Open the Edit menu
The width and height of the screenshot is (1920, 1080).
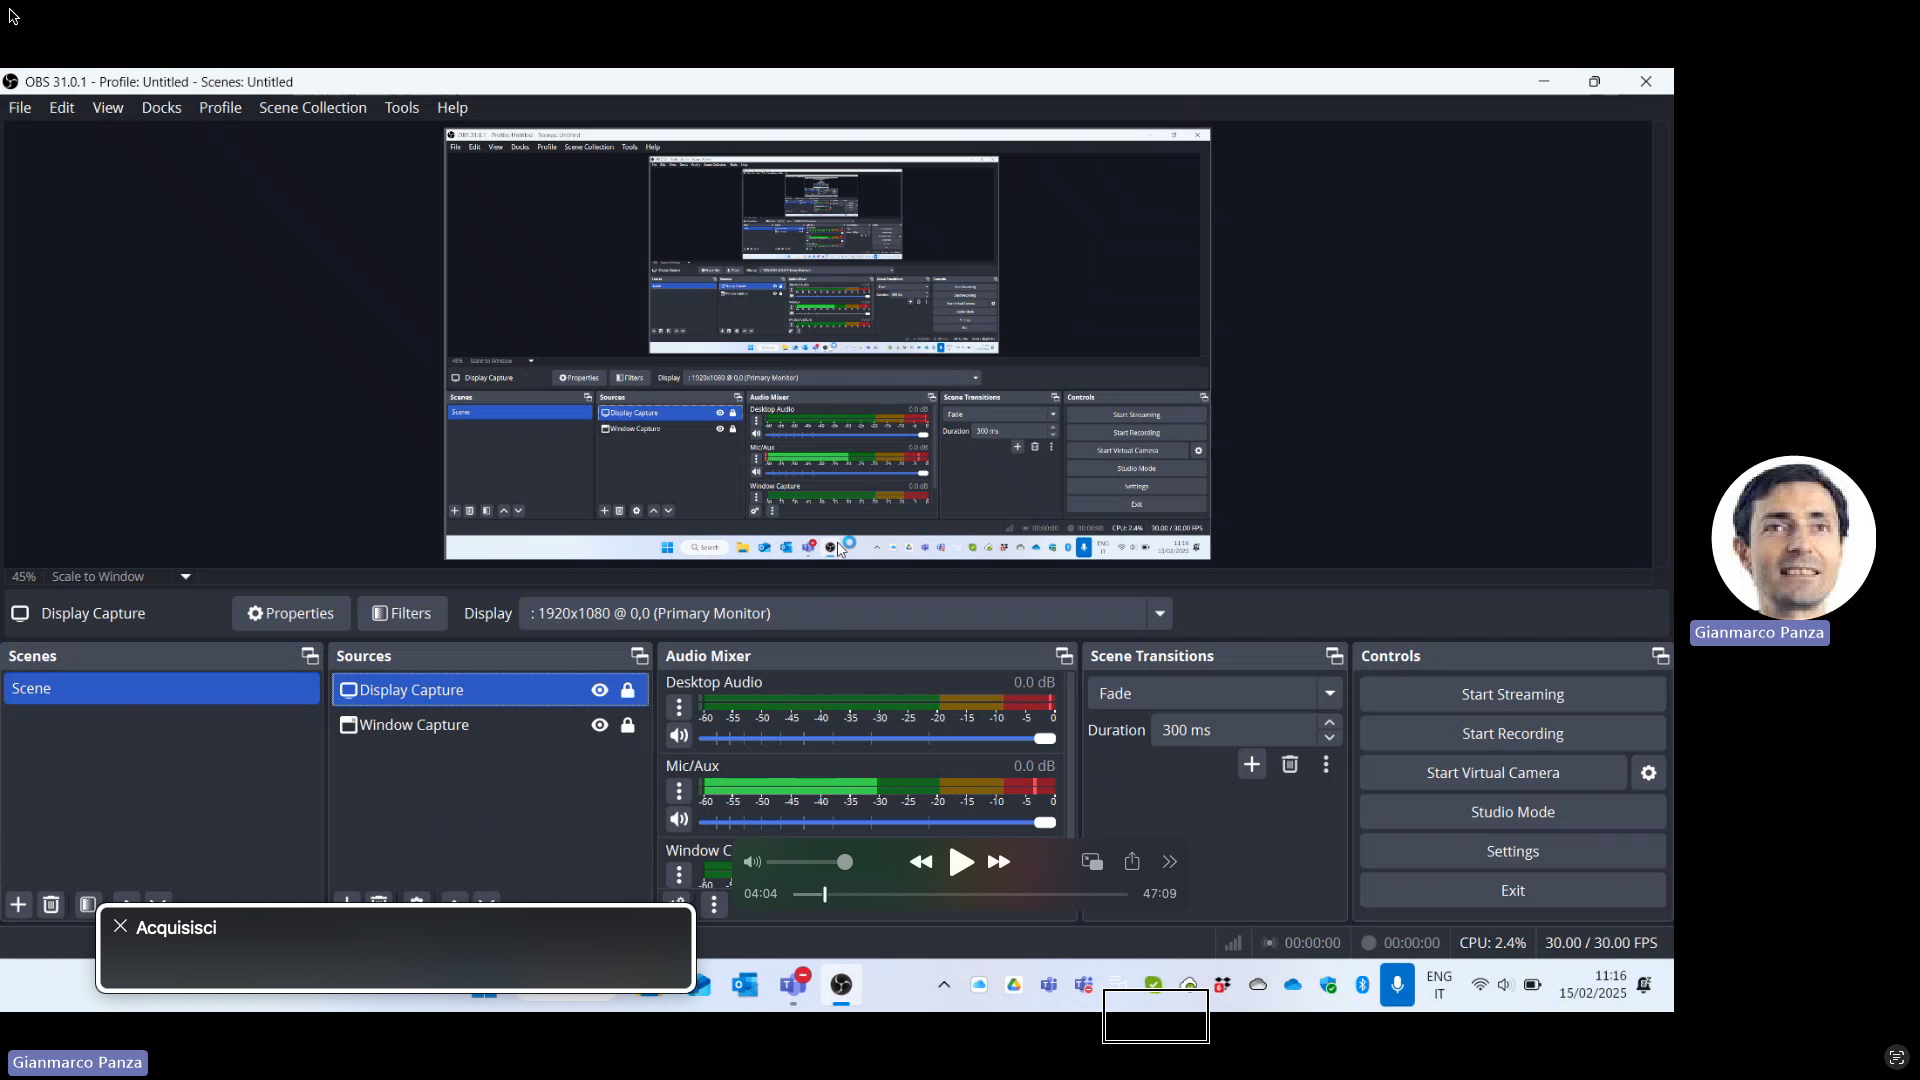[x=62, y=108]
